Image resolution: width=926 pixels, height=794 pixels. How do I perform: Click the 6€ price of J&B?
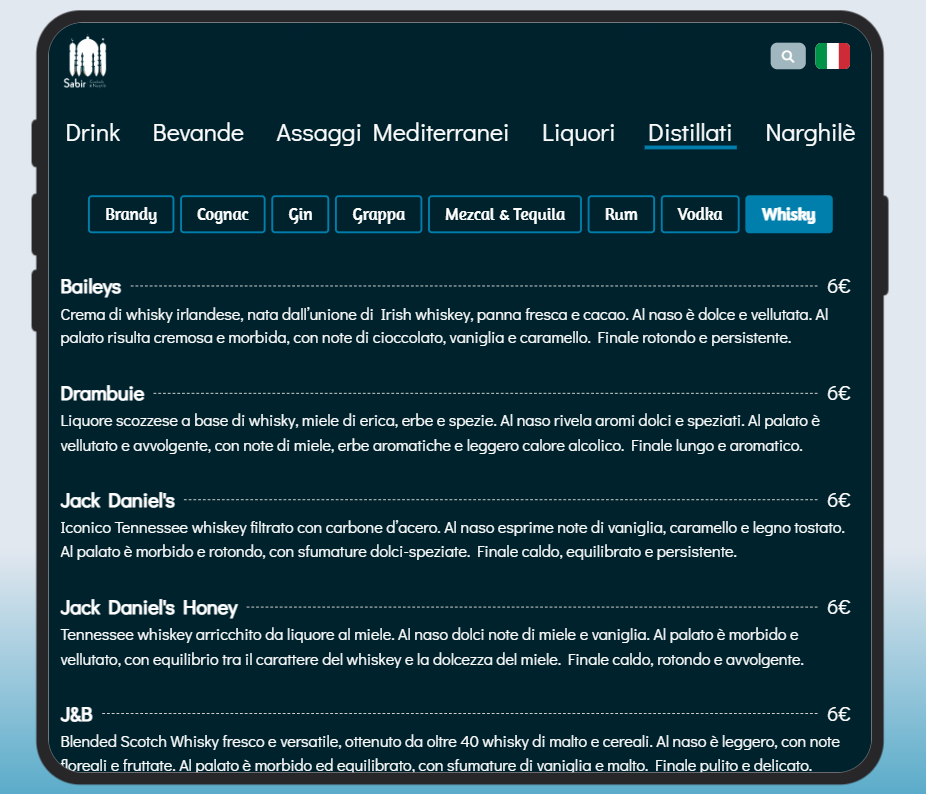click(838, 715)
